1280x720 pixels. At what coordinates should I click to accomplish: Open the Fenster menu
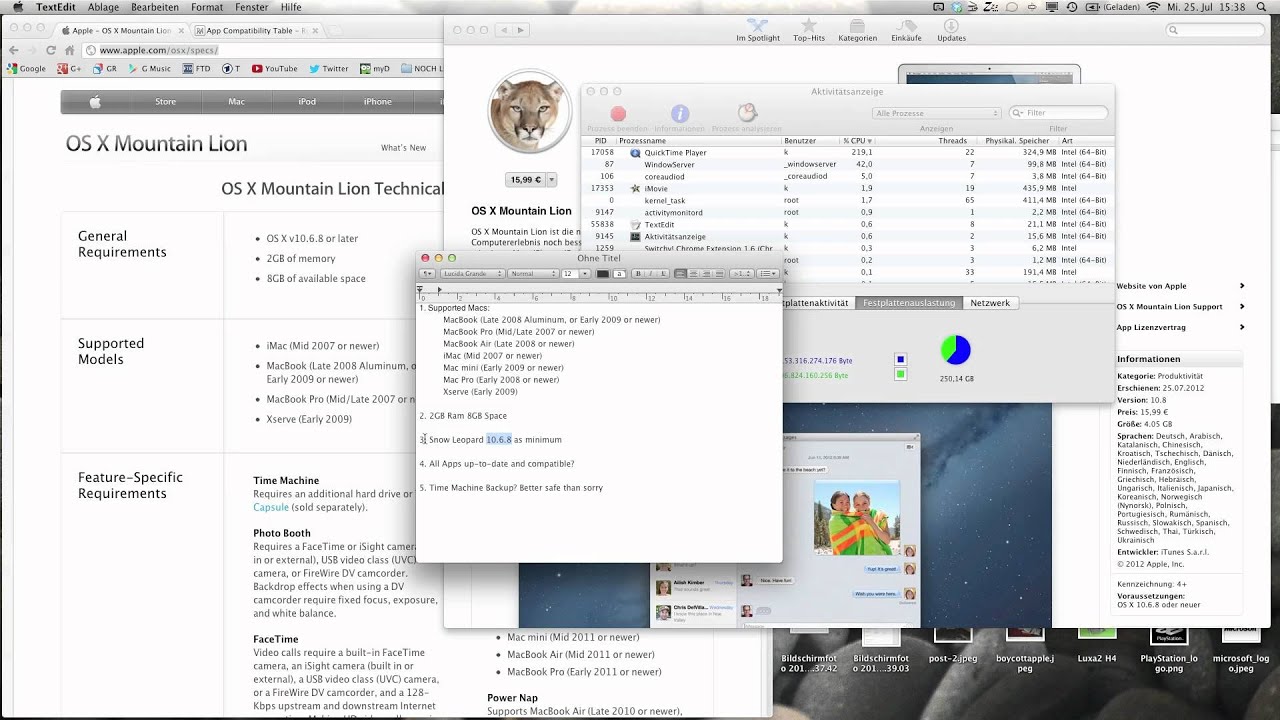(x=252, y=7)
